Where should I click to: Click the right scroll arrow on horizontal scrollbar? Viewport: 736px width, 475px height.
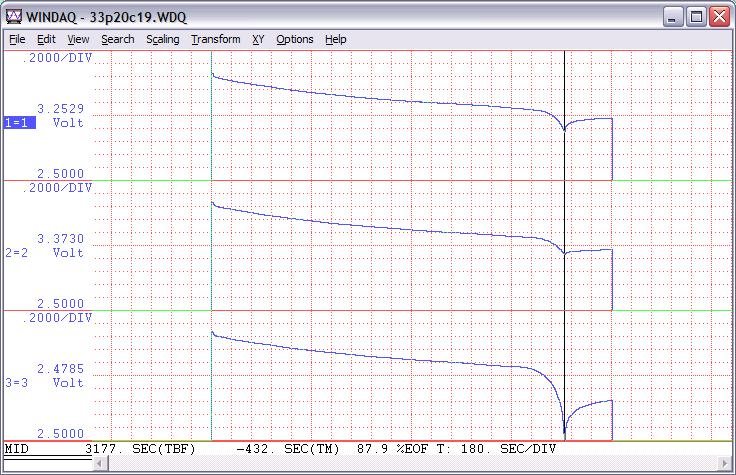724,464
